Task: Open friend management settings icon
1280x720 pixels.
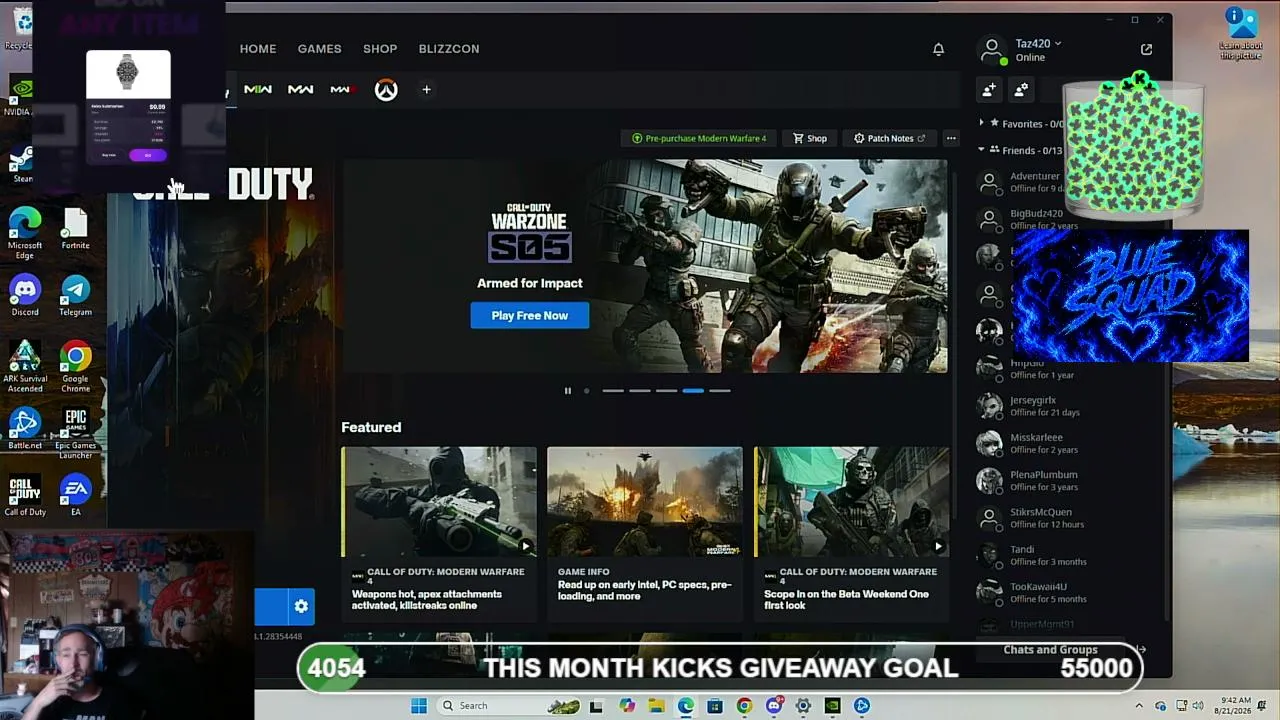Action: (1021, 90)
